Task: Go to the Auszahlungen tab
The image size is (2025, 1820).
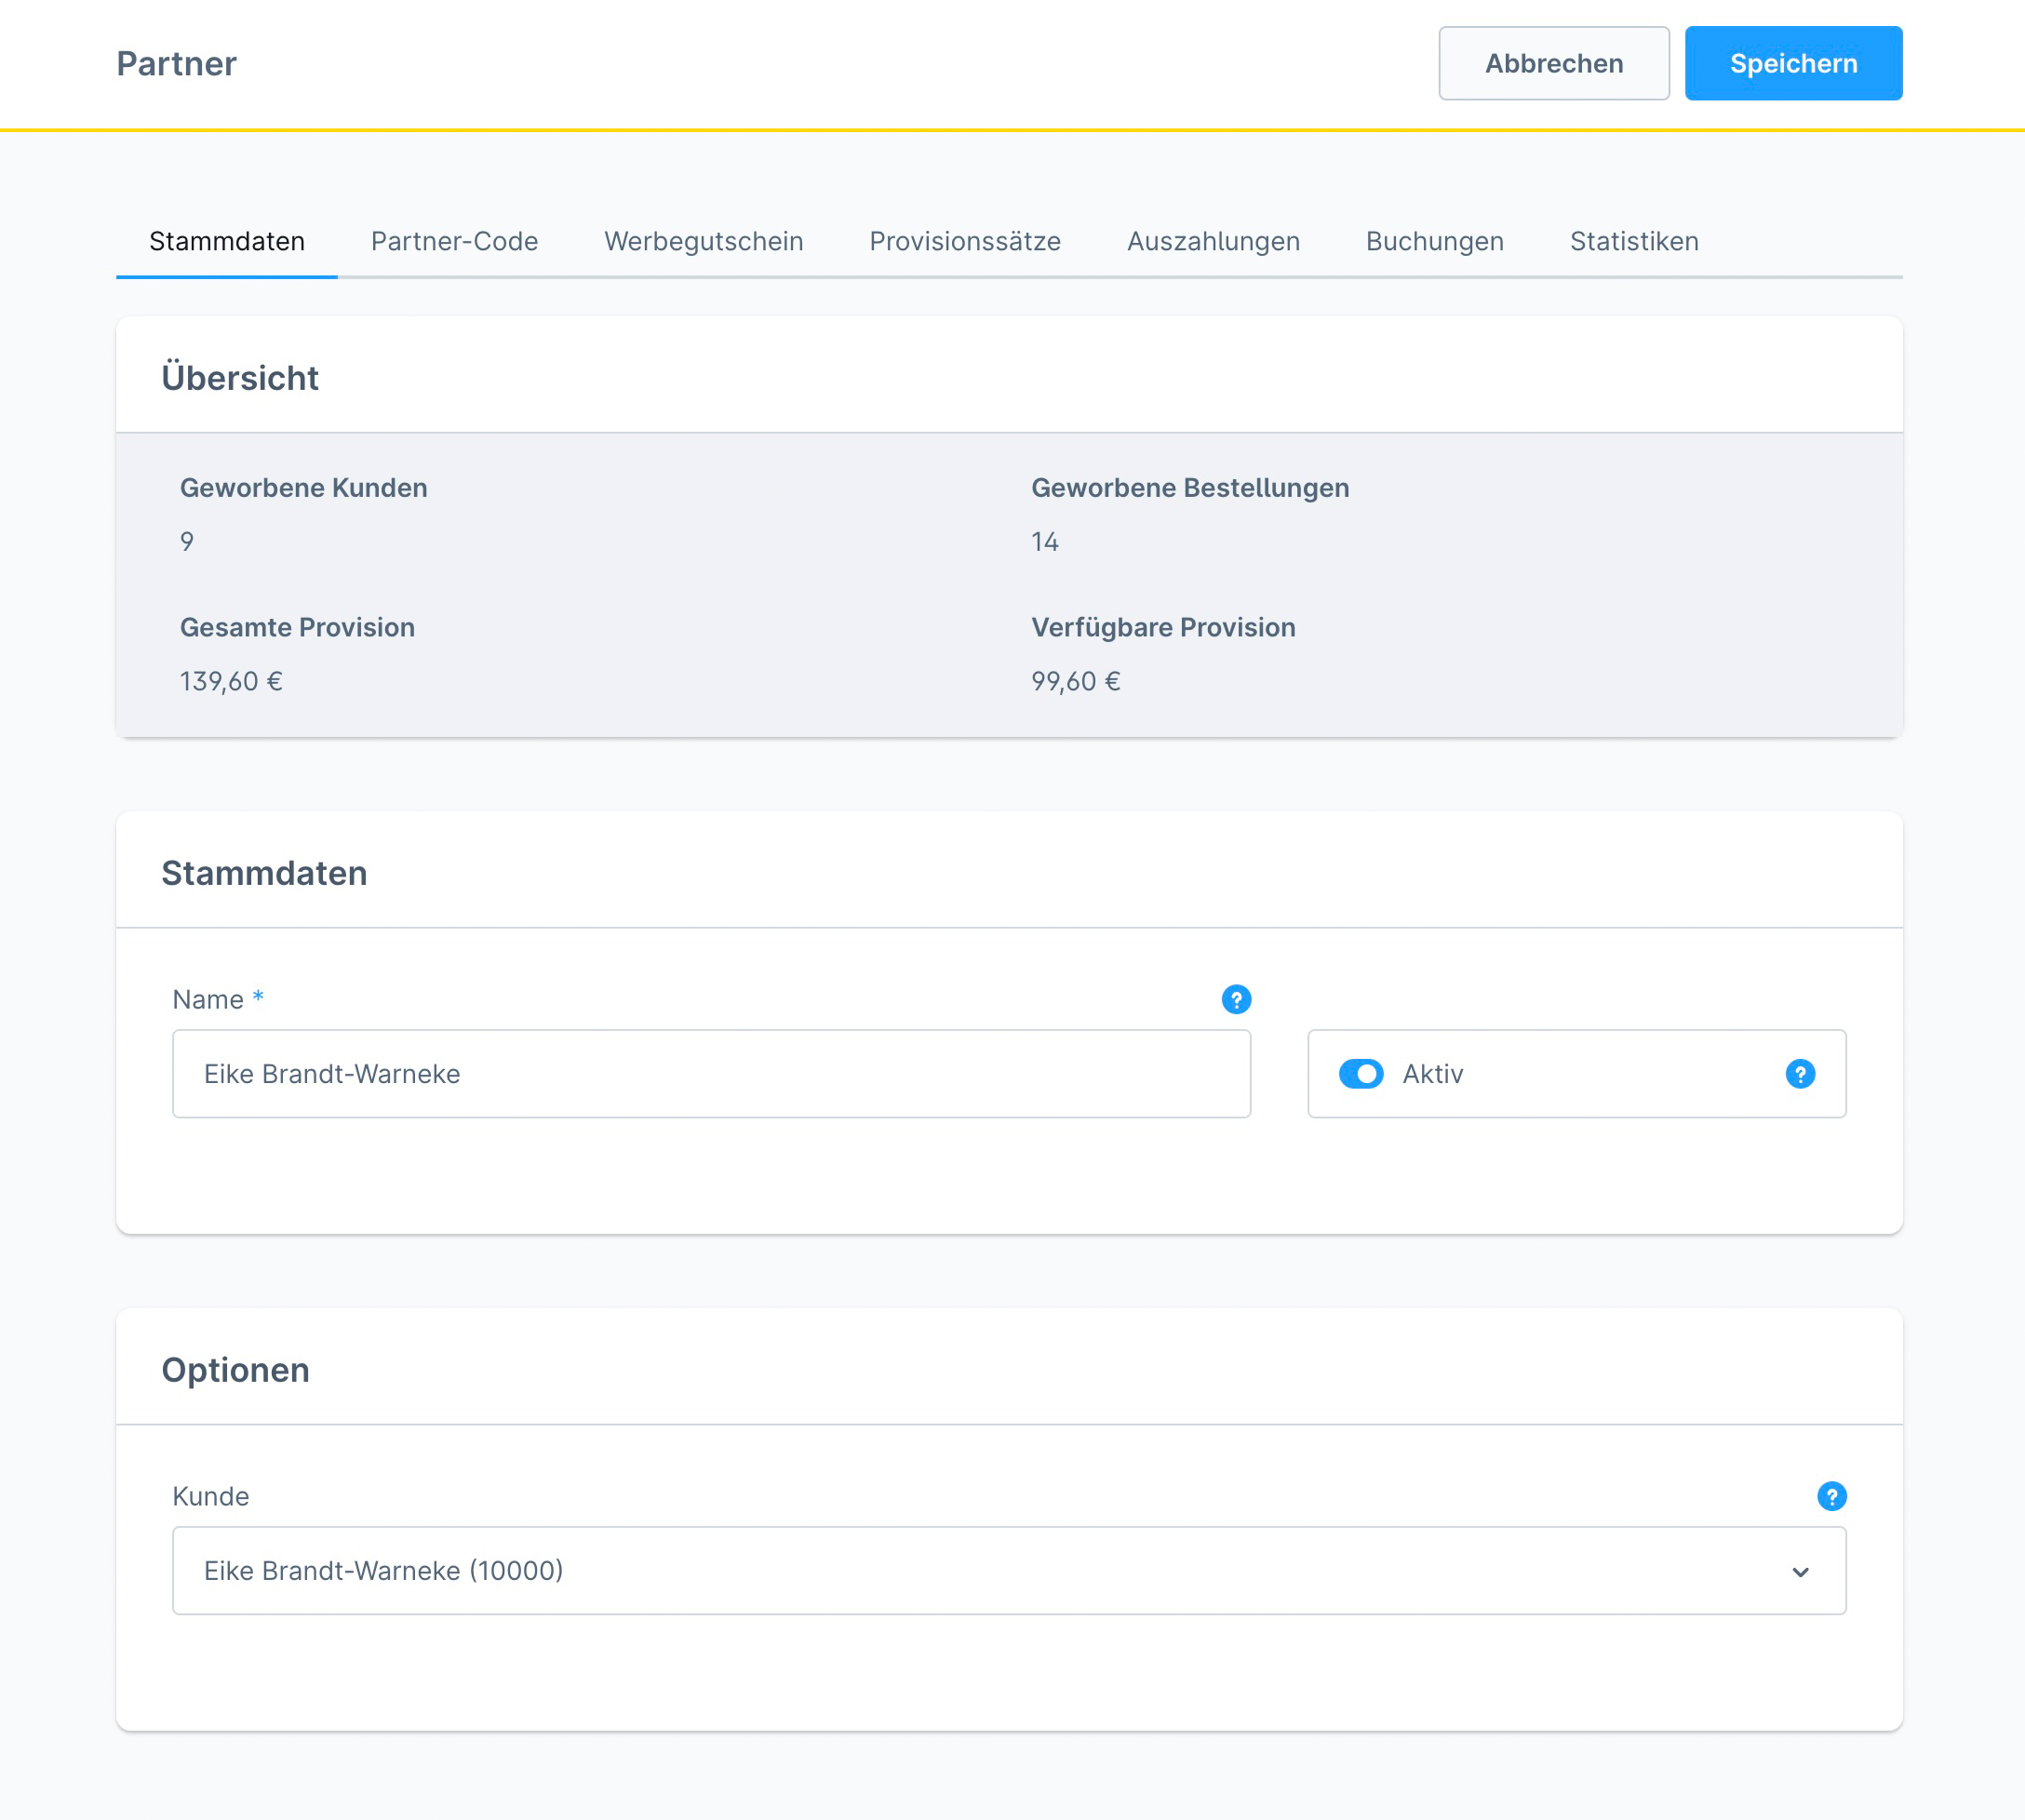Action: 1213,241
